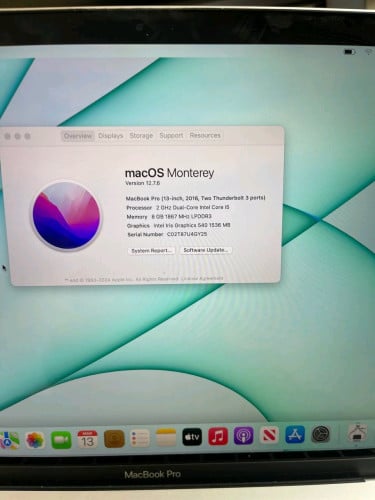
Task: Go to the Support tab
Action: pyautogui.click(x=171, y=135)
